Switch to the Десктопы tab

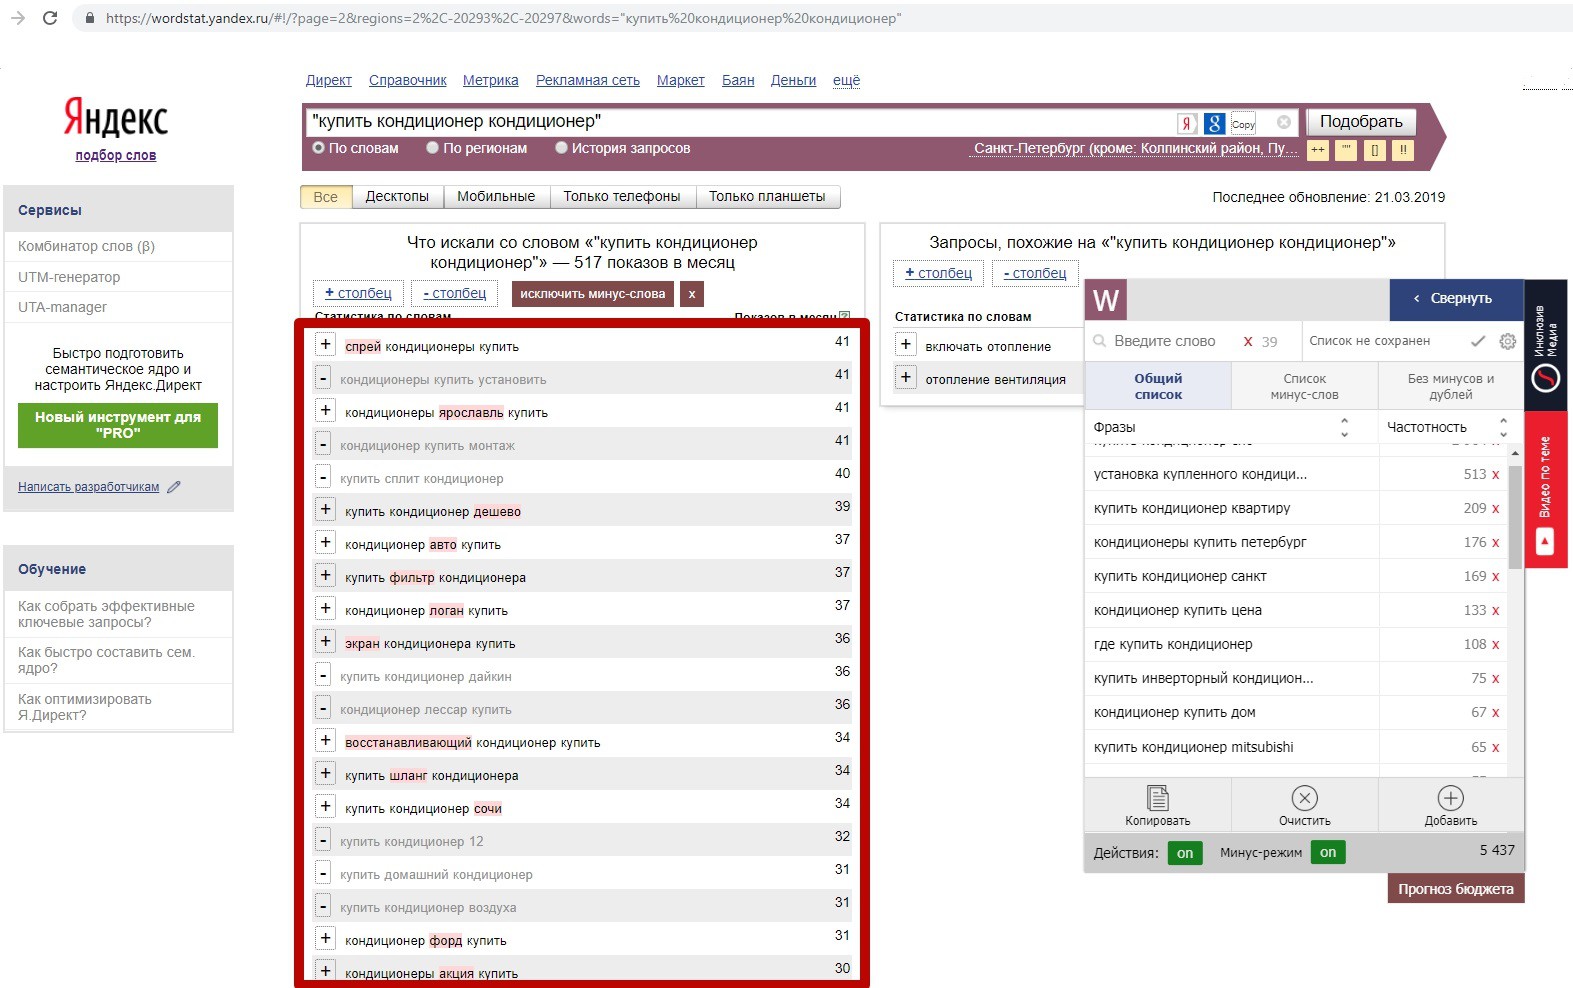(x=397, y=197)
